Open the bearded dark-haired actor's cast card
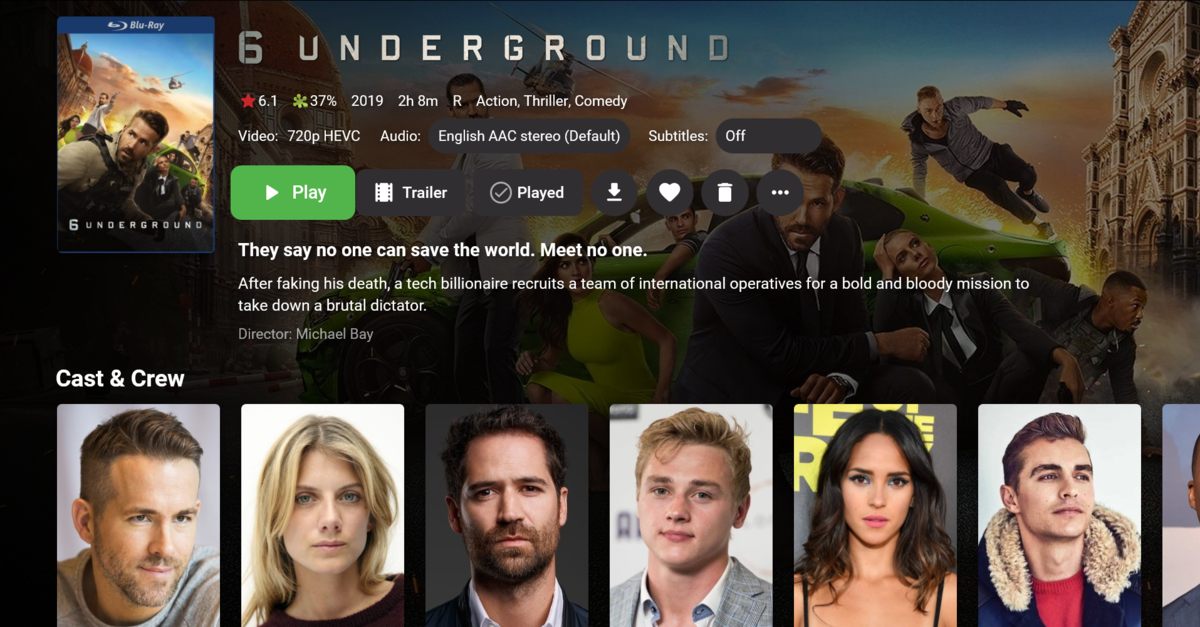Image resolution: width=1200 pixels, height=627 pixels. (x=507, y=515)
